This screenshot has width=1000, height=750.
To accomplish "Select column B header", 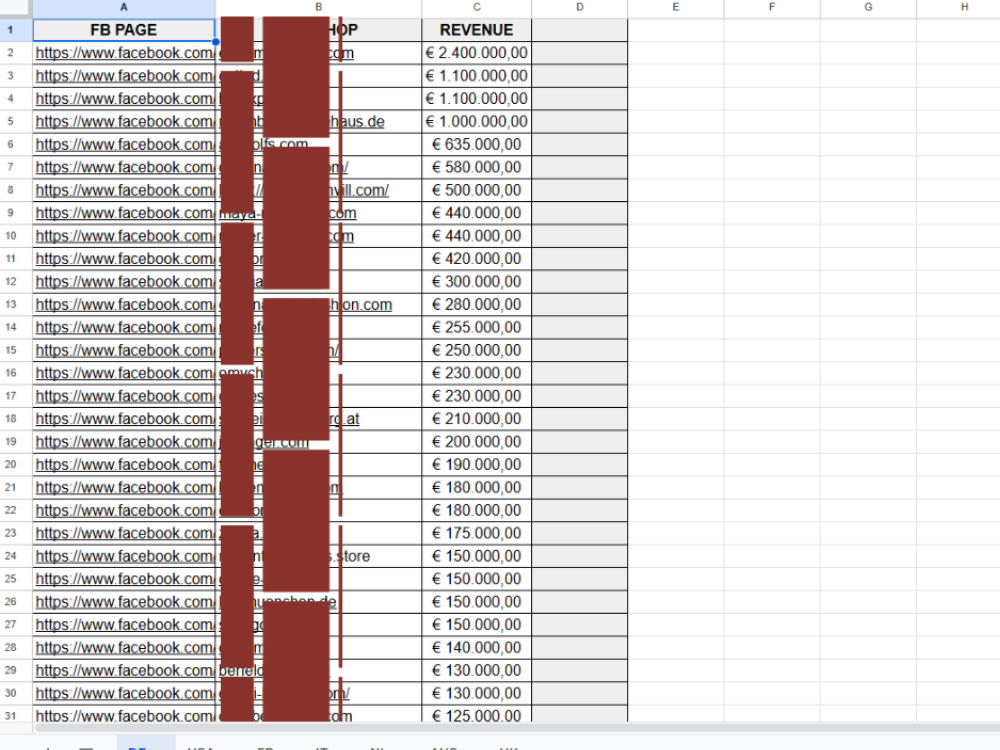I will pos(318,7).
